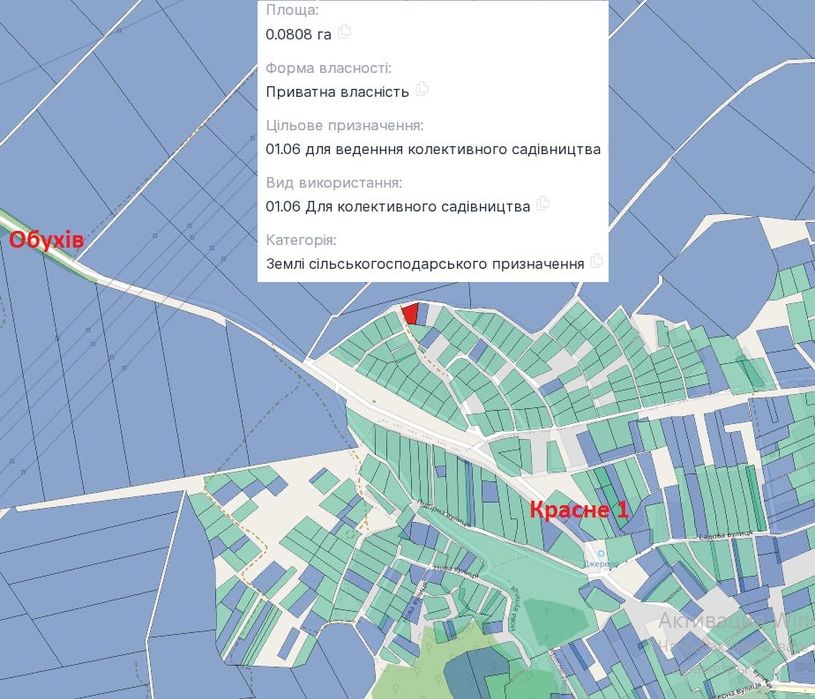Image resolution: width=815 pixels, height=699 pixels.
Task: Click the Джерело spring marker icon
Action: click(x=601, y=553)
